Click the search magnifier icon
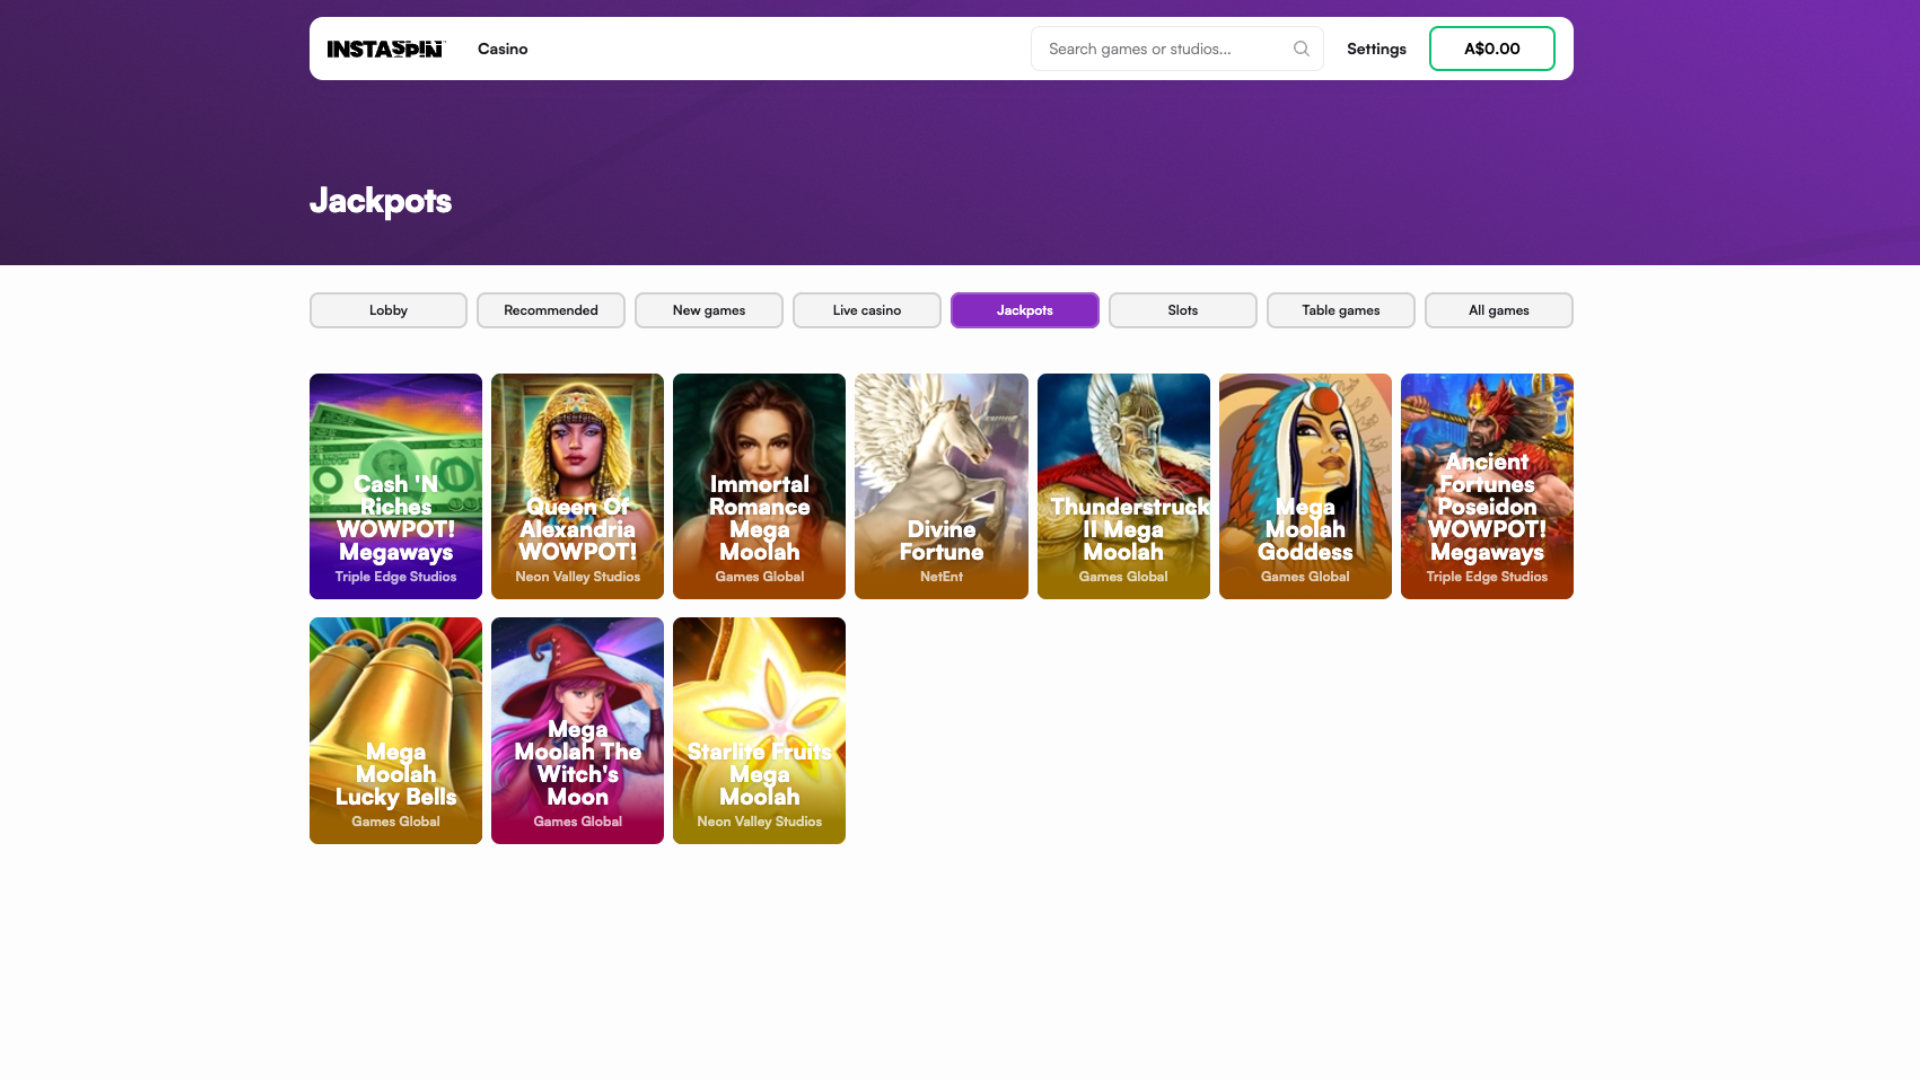Viewport: 1920px width, 1080px height. (1301, 48)
